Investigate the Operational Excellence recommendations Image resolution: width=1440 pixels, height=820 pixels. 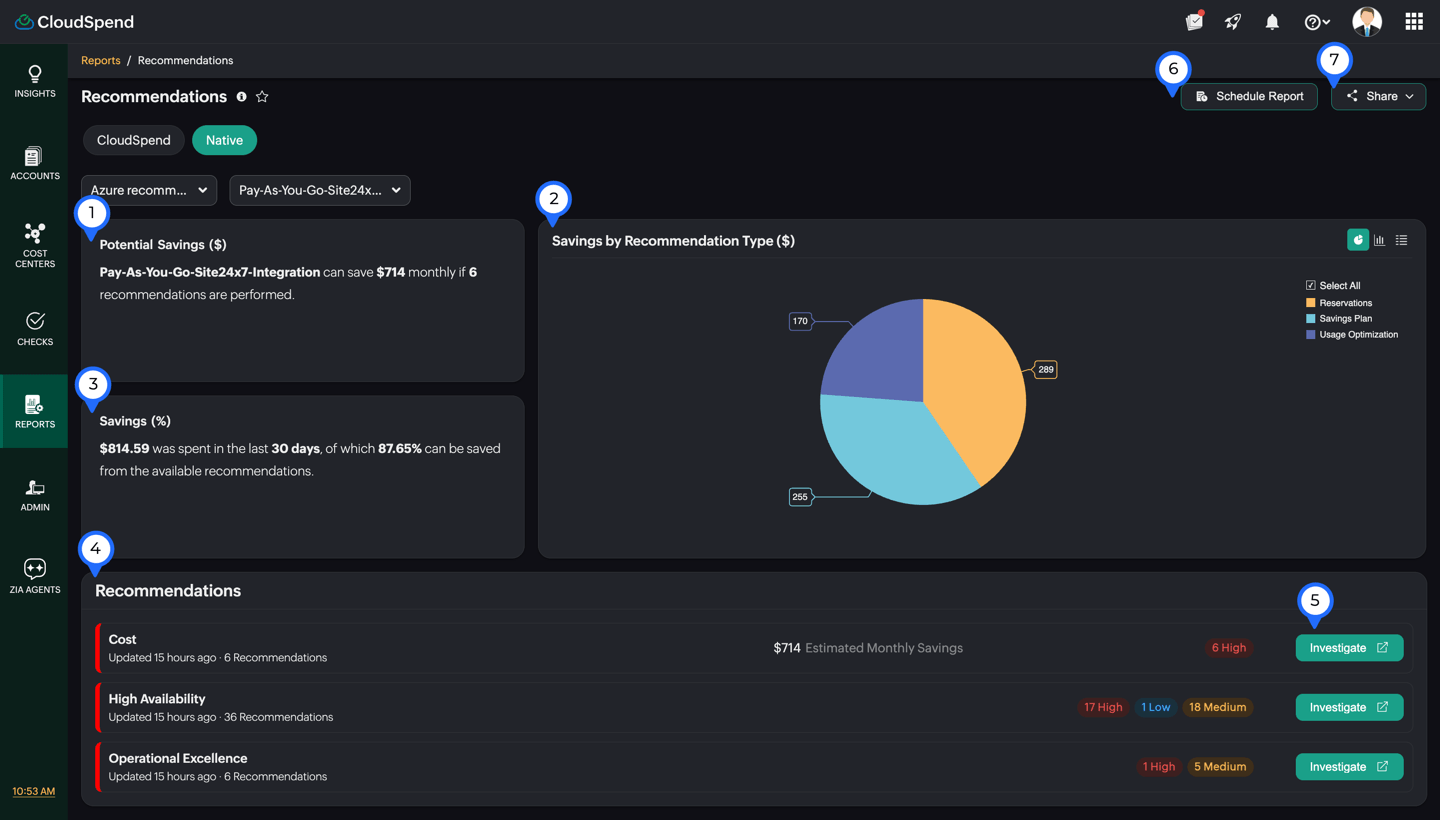click(x=1349, y=767)
